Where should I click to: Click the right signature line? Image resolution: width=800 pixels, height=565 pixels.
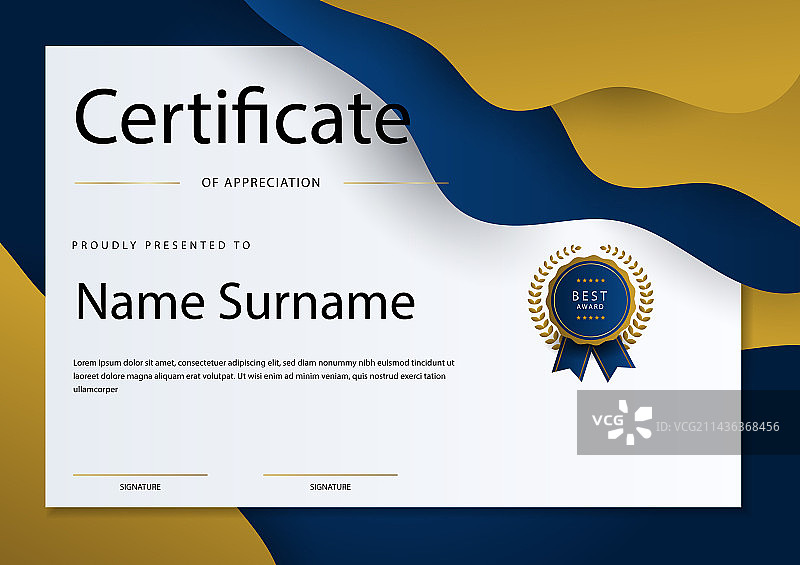pyautogui.click(x=330, y=474)
